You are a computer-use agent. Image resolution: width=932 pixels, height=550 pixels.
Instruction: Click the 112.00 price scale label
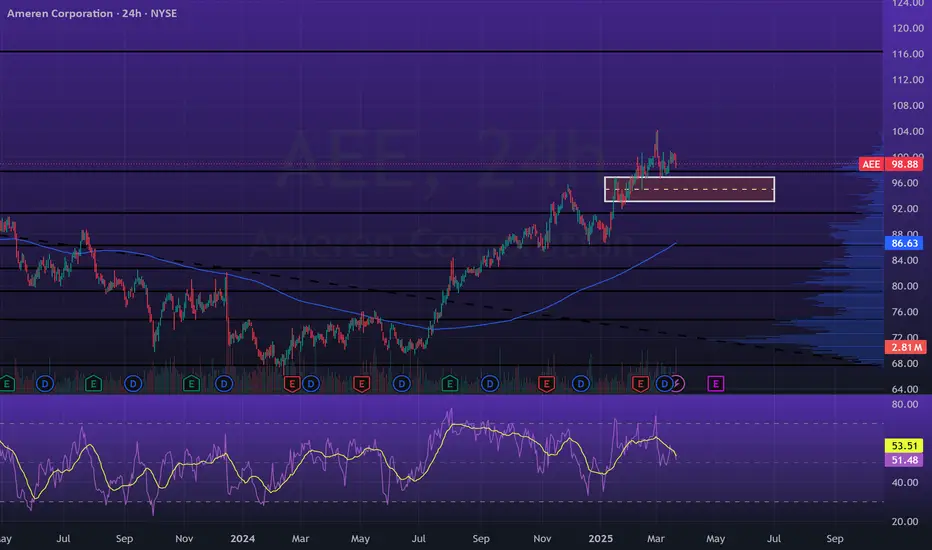(908, 80)
